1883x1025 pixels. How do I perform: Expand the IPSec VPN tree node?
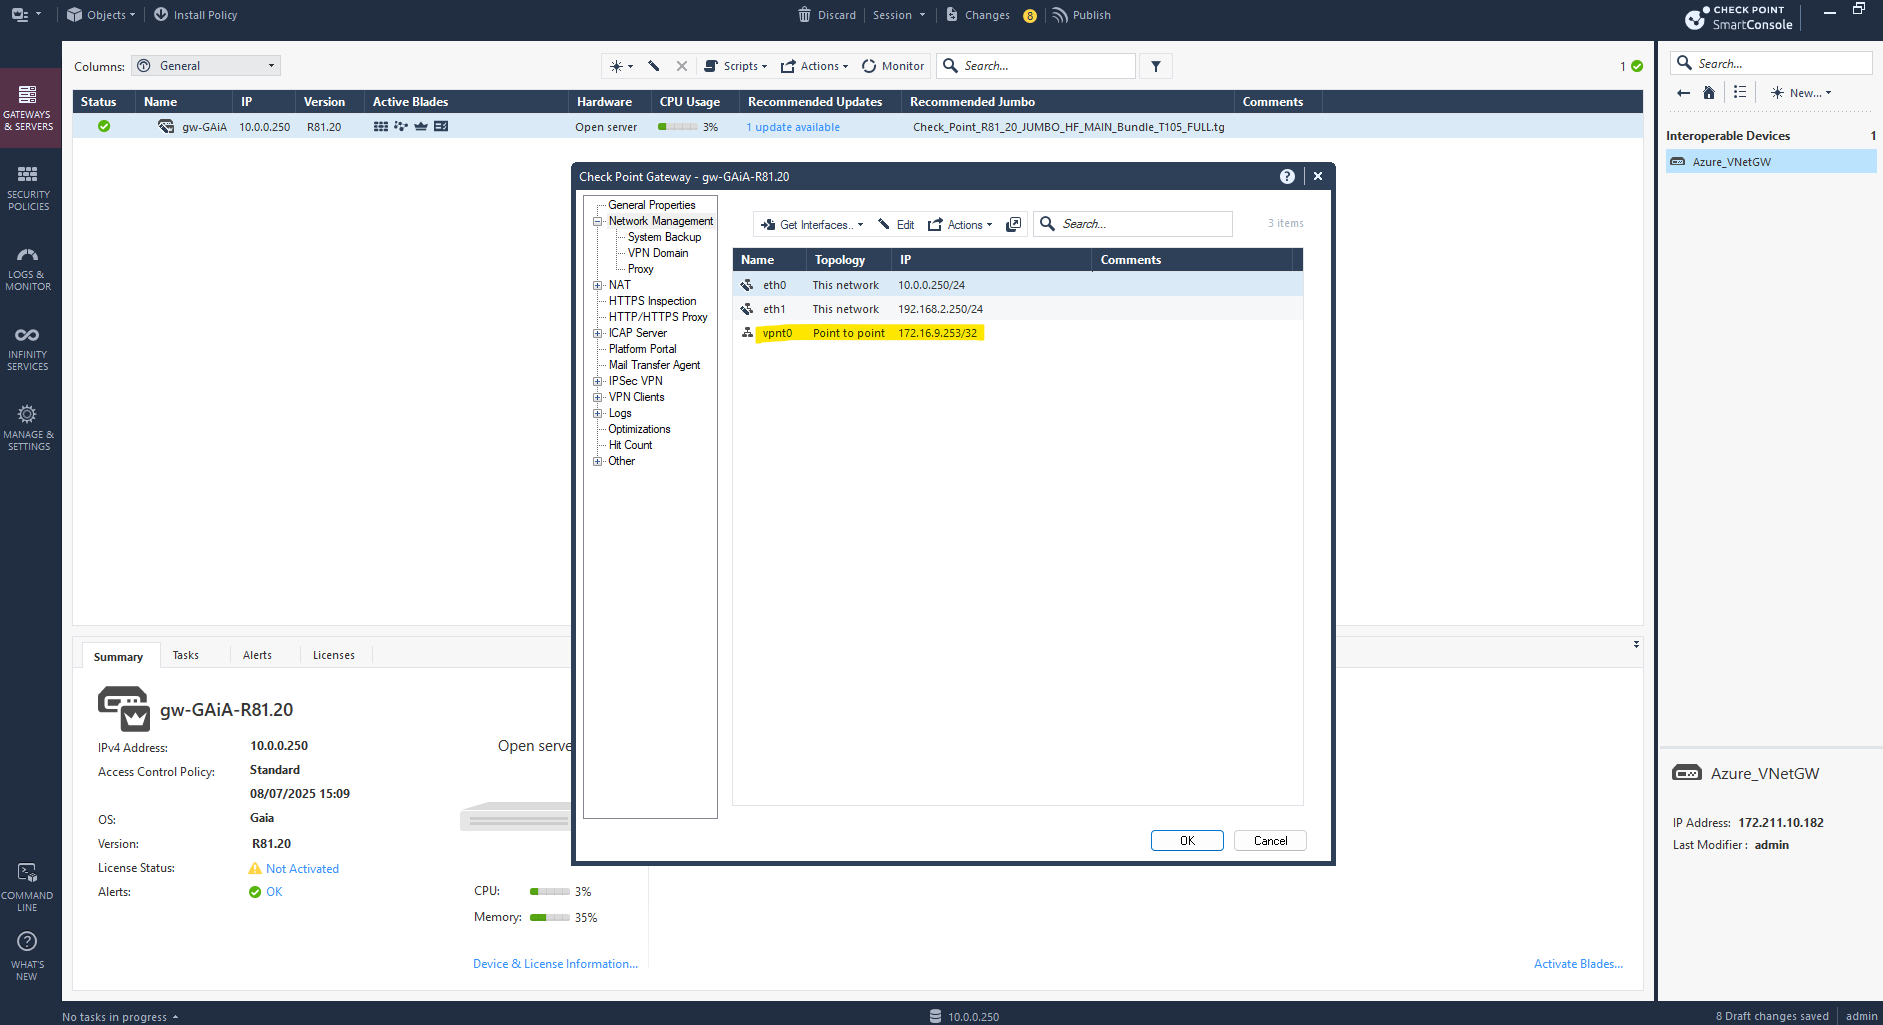pos(598,381)
